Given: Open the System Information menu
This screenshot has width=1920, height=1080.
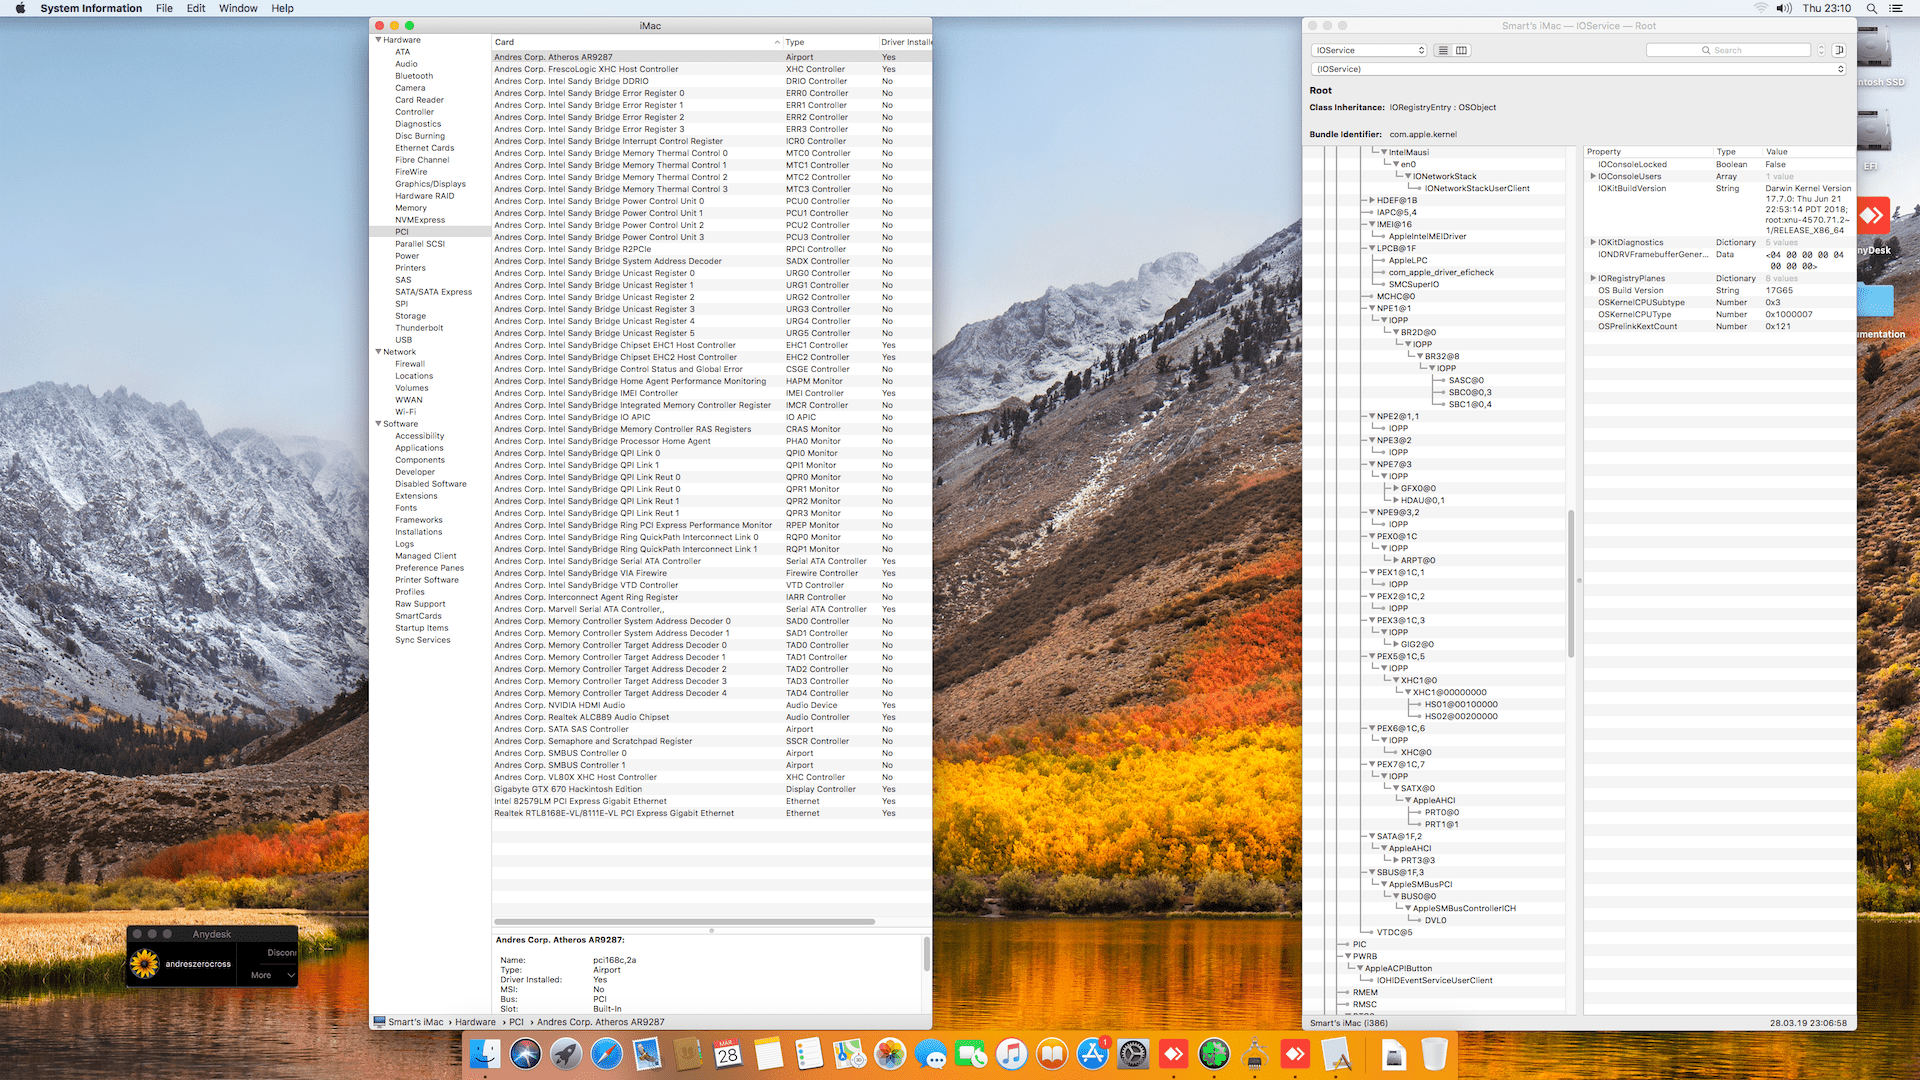Looking at the screenshot, I should point(91,8).
